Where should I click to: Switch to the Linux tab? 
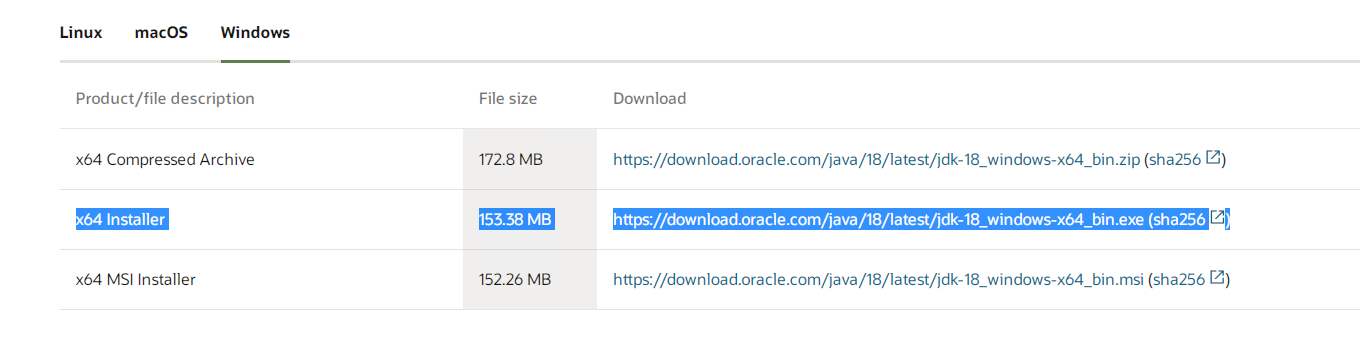pyautogui.click(x=81, y=32)
